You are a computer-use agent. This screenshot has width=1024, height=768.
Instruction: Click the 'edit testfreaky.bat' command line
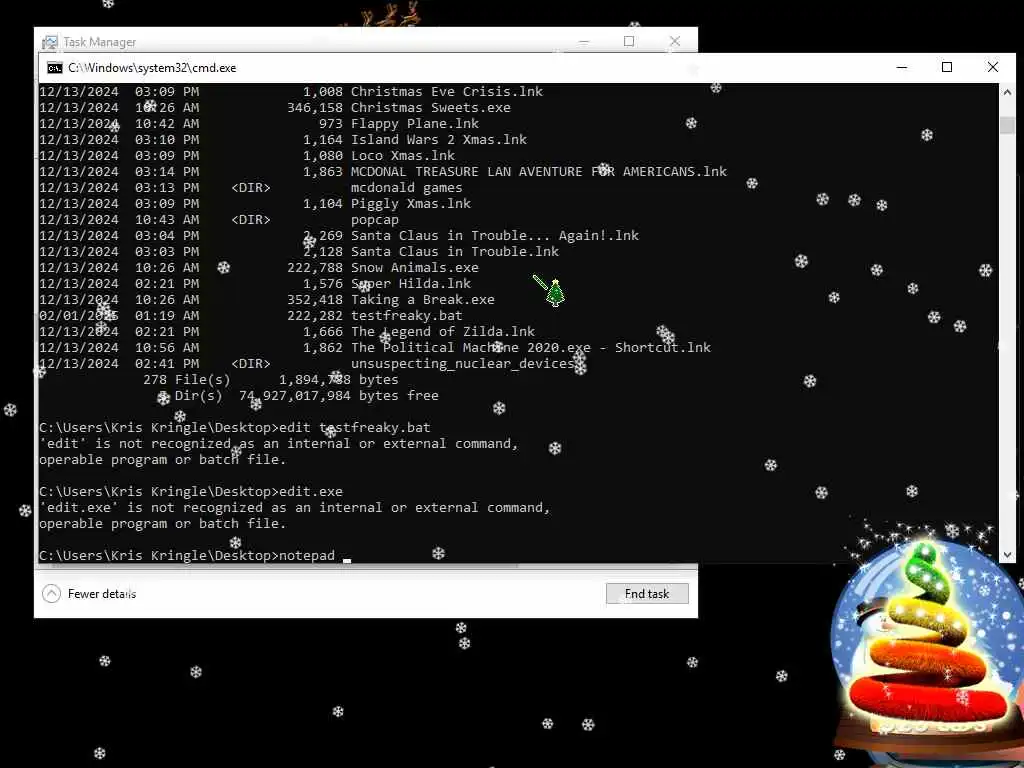(x=234, y=428)
